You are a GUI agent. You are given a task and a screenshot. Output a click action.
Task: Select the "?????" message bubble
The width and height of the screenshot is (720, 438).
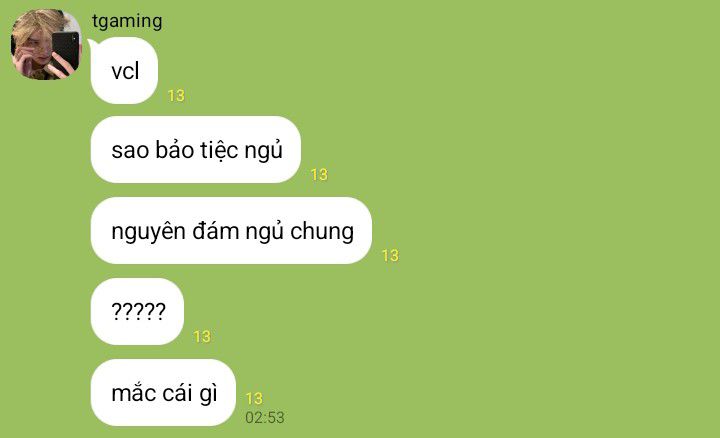137,311
